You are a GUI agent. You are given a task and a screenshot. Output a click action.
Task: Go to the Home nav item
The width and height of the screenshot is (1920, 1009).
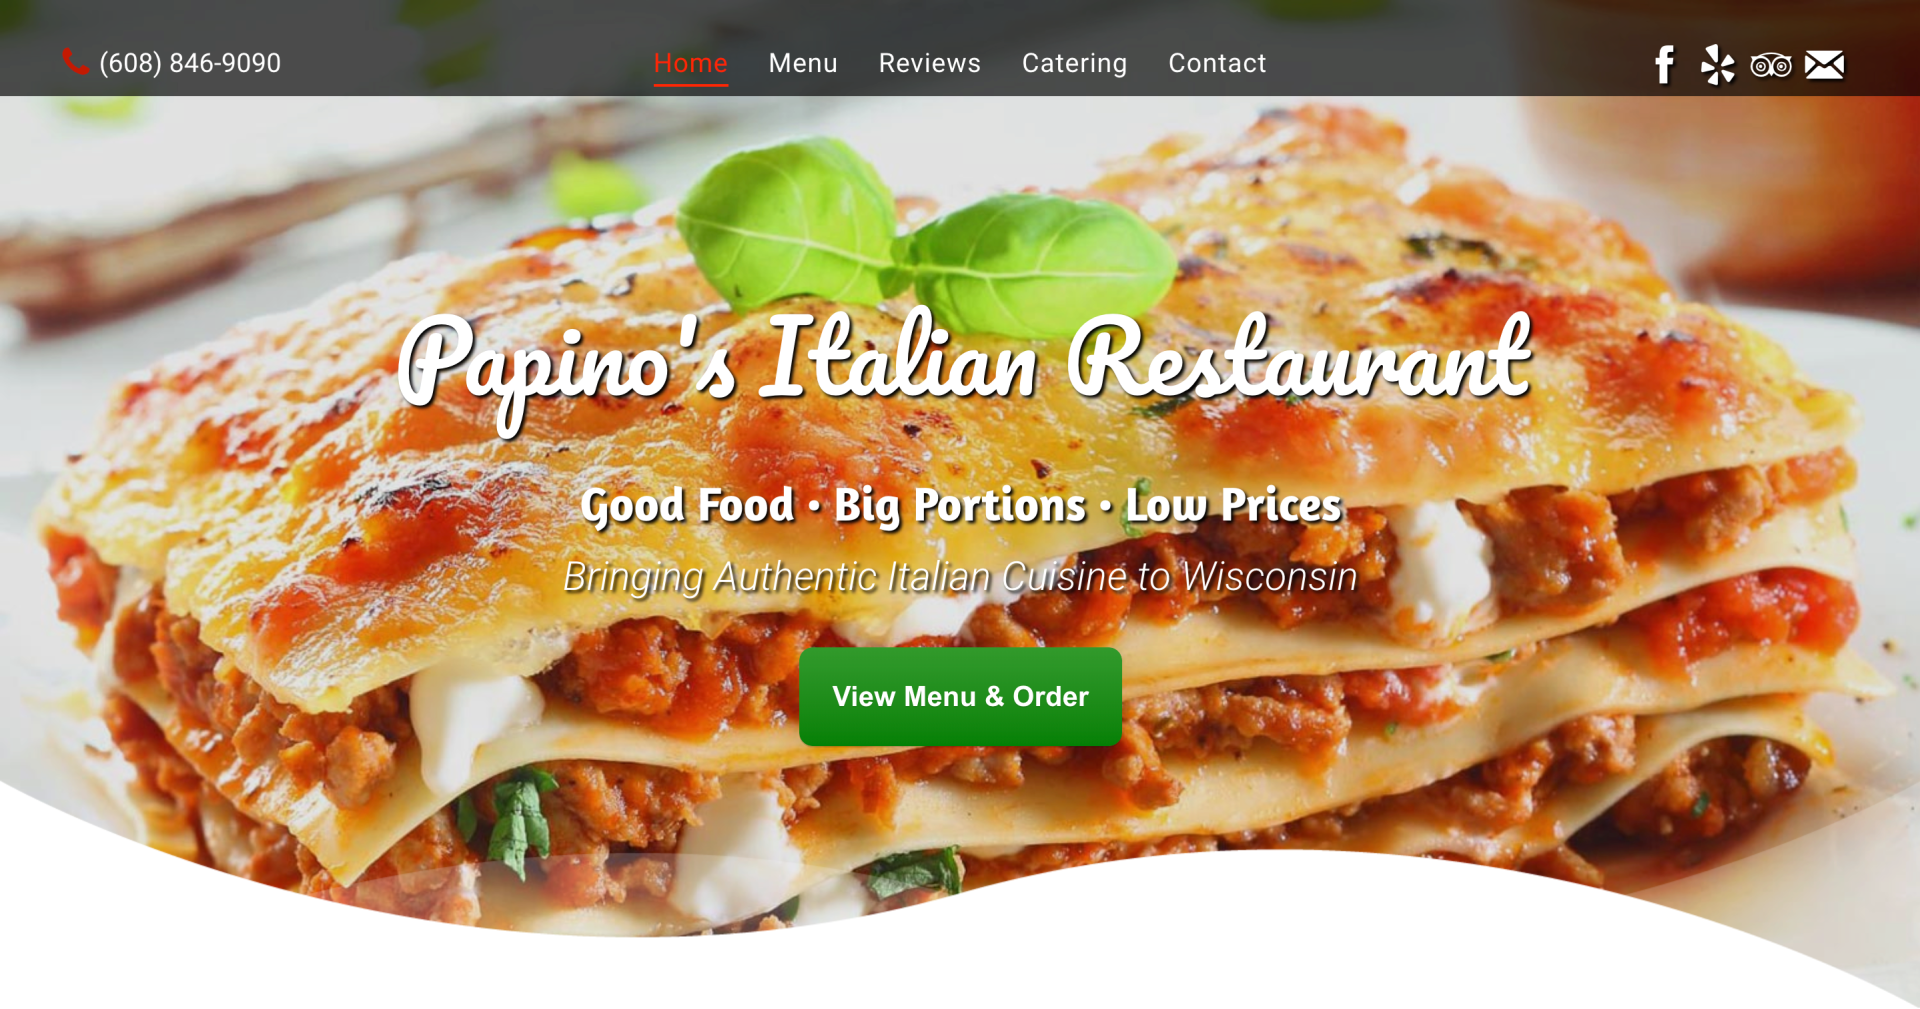(690, 63)
